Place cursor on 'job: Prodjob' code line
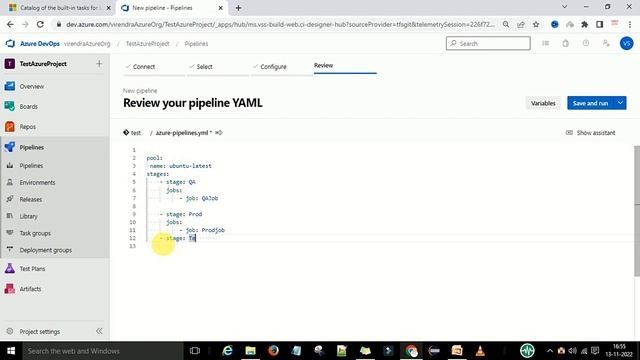This screenshot has width=640, height=360. click(205, 230)
